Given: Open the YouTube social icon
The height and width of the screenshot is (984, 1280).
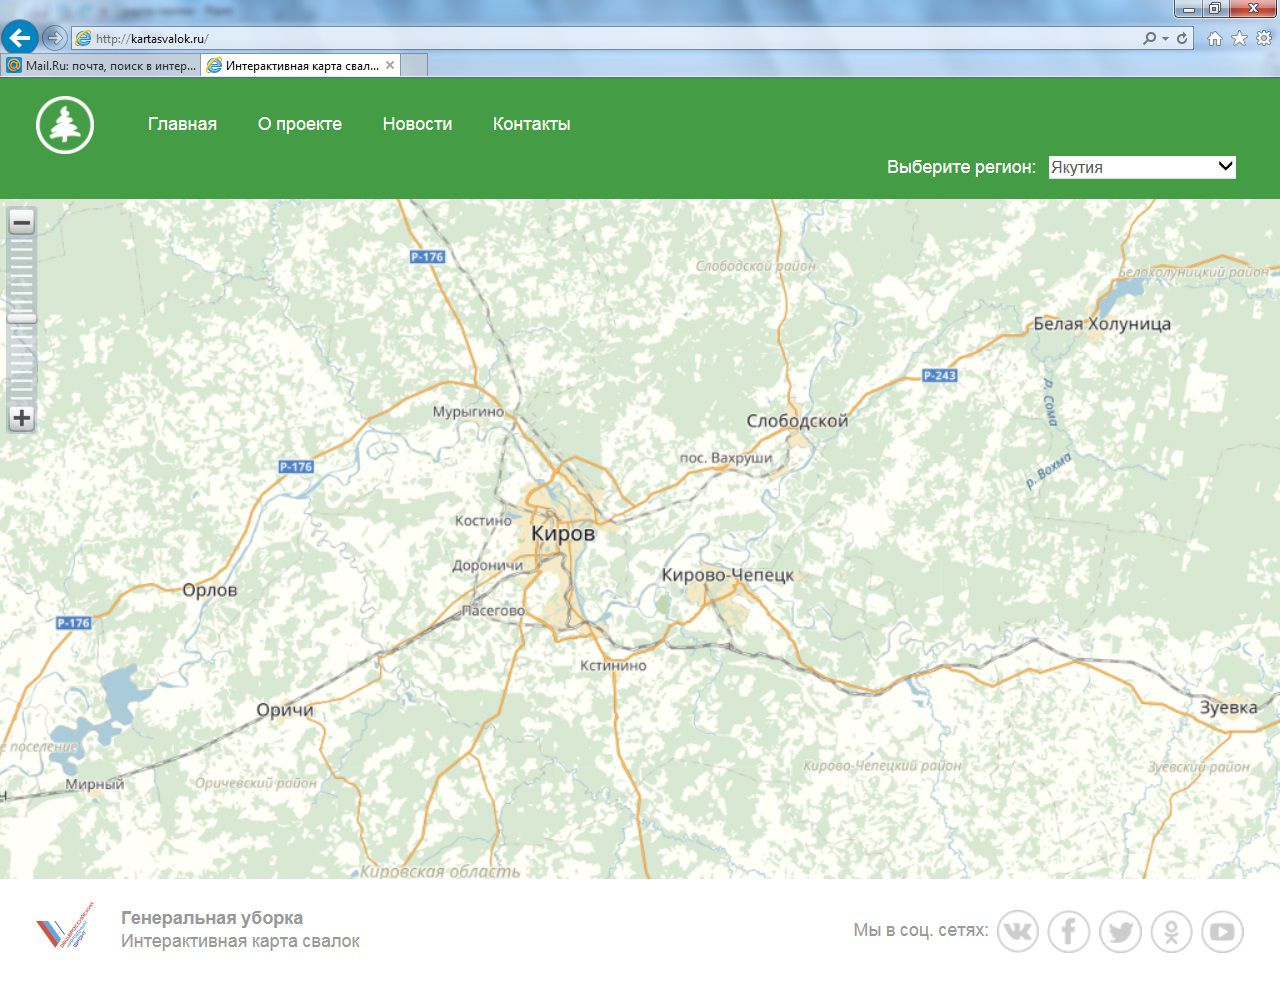Looking at the screenshot, I should tap(1222, 932).
